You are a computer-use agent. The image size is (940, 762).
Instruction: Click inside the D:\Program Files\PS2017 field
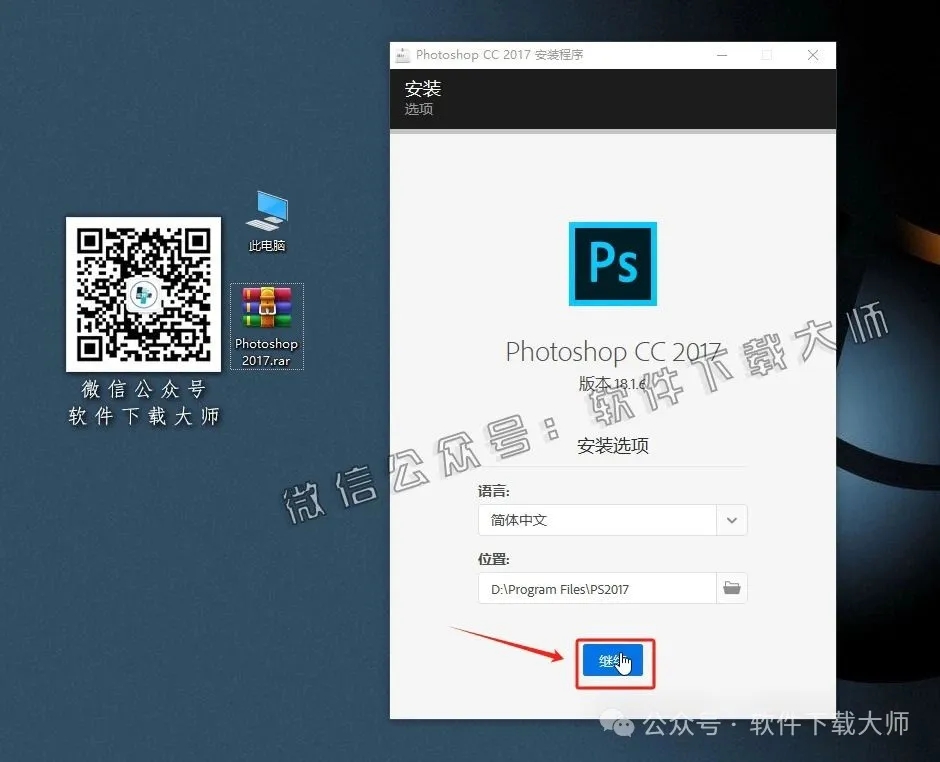tap(580, 588)
